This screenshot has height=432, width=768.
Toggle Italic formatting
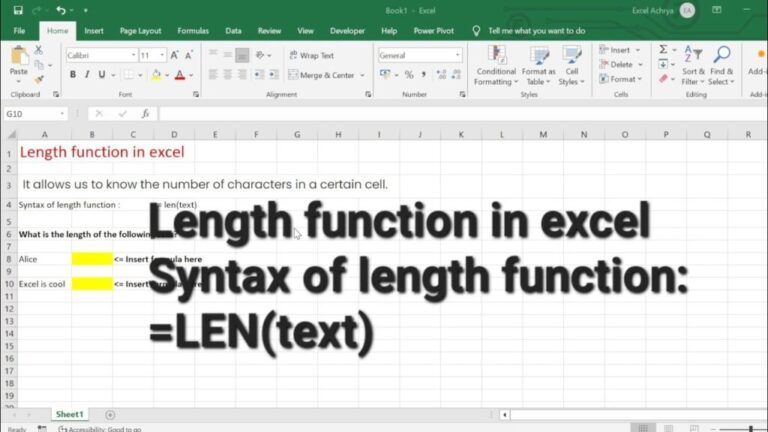coord(87,75)
